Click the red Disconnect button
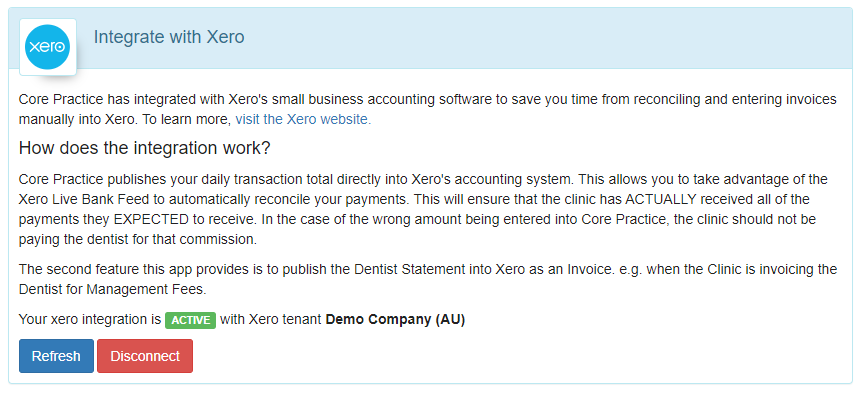The width and height of the screenshot is (856, 393). (x=145, y=356)
